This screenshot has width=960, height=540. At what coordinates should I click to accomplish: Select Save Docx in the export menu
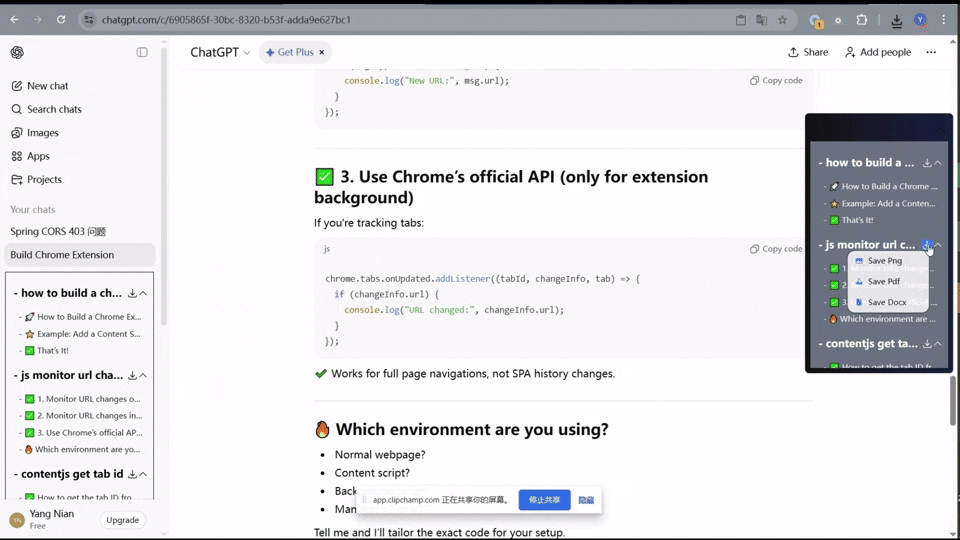coord(886,302)
